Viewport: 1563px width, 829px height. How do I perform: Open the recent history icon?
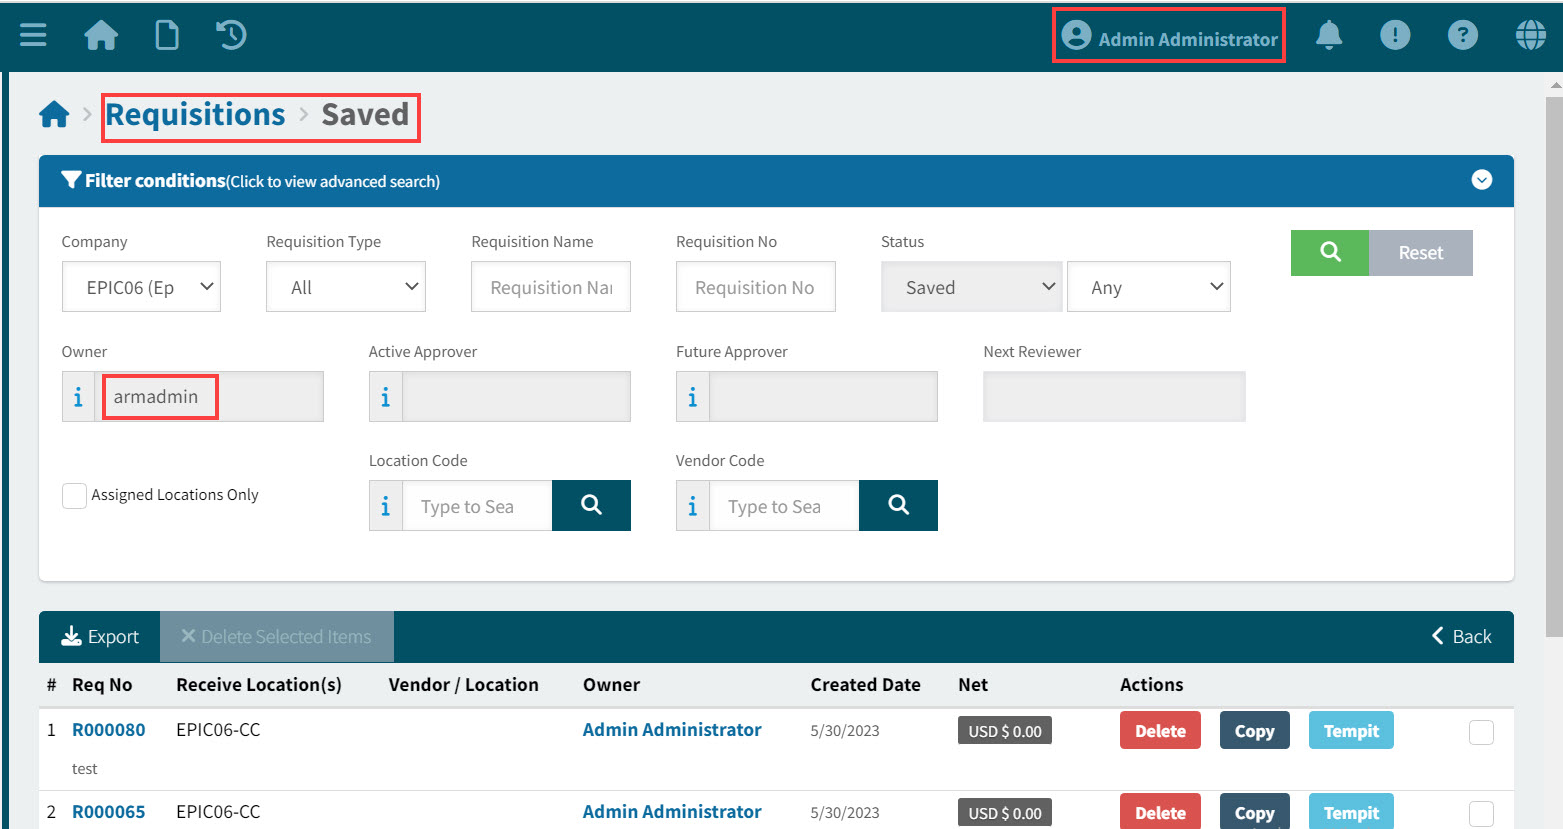[x=231, y=36]
